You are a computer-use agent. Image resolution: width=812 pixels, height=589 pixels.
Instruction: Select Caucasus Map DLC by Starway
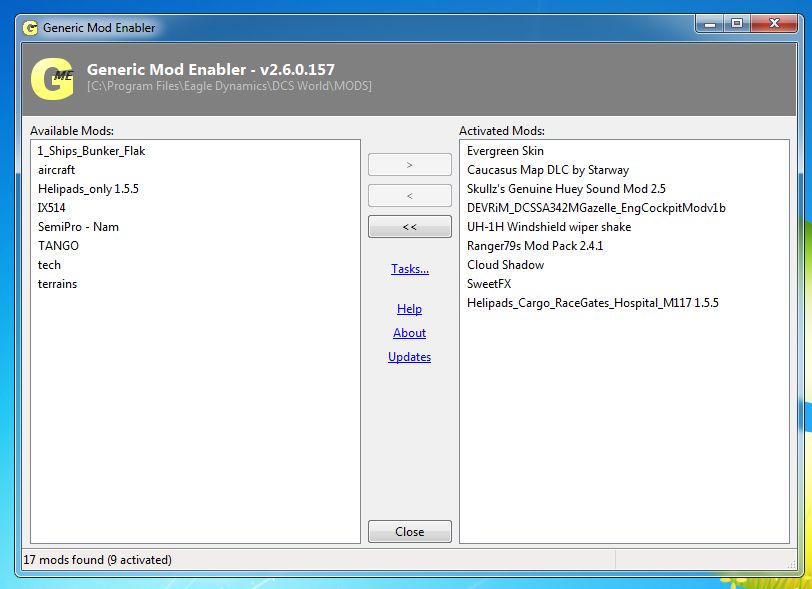(548, 170)
